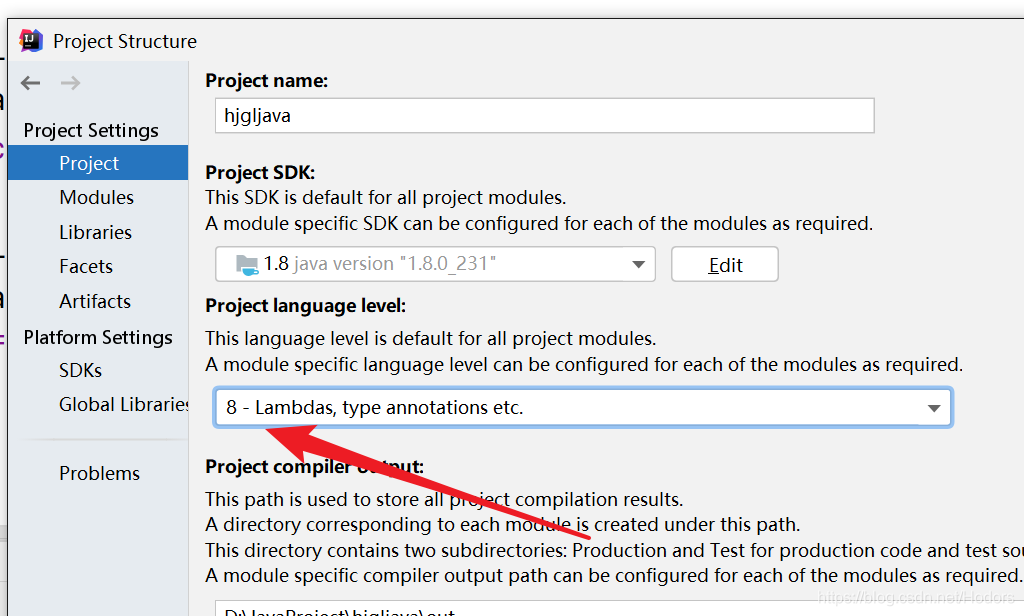Select Modules under Project Settings

[96, 197]
